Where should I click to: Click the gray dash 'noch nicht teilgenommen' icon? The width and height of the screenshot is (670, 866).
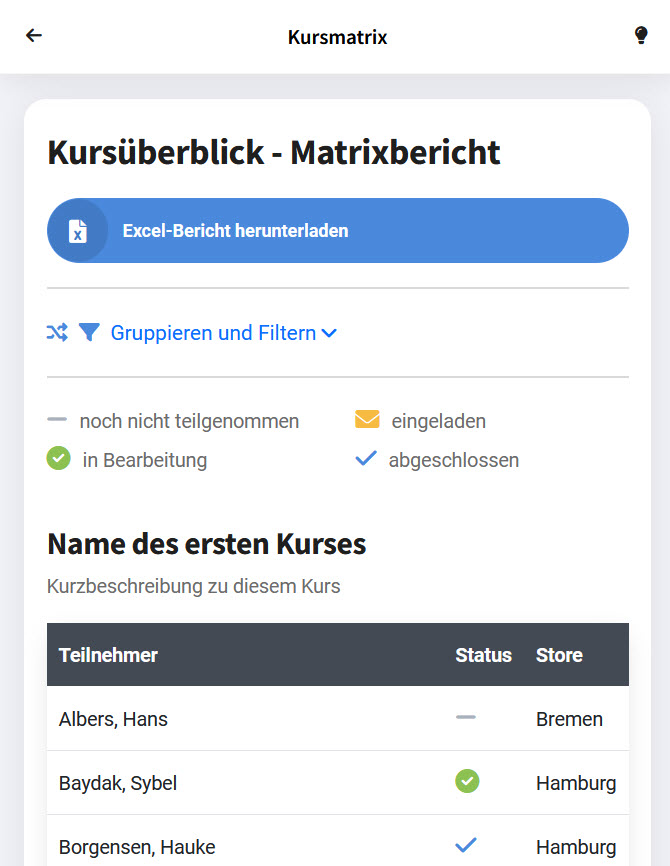tap(57, 421)
